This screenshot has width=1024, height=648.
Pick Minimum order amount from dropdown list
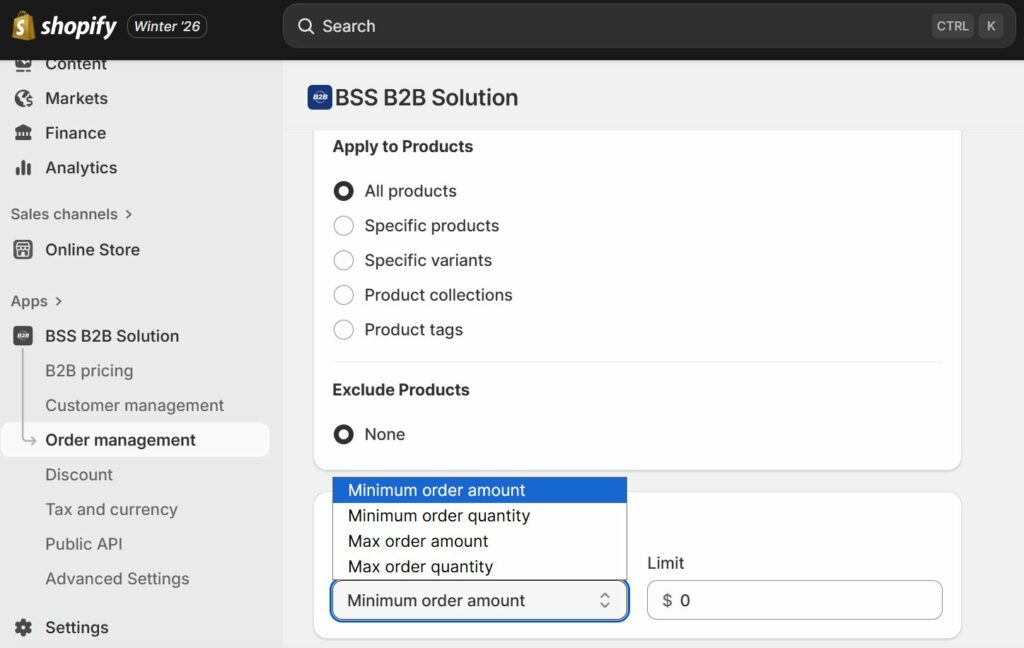click(x=479, y=490)
